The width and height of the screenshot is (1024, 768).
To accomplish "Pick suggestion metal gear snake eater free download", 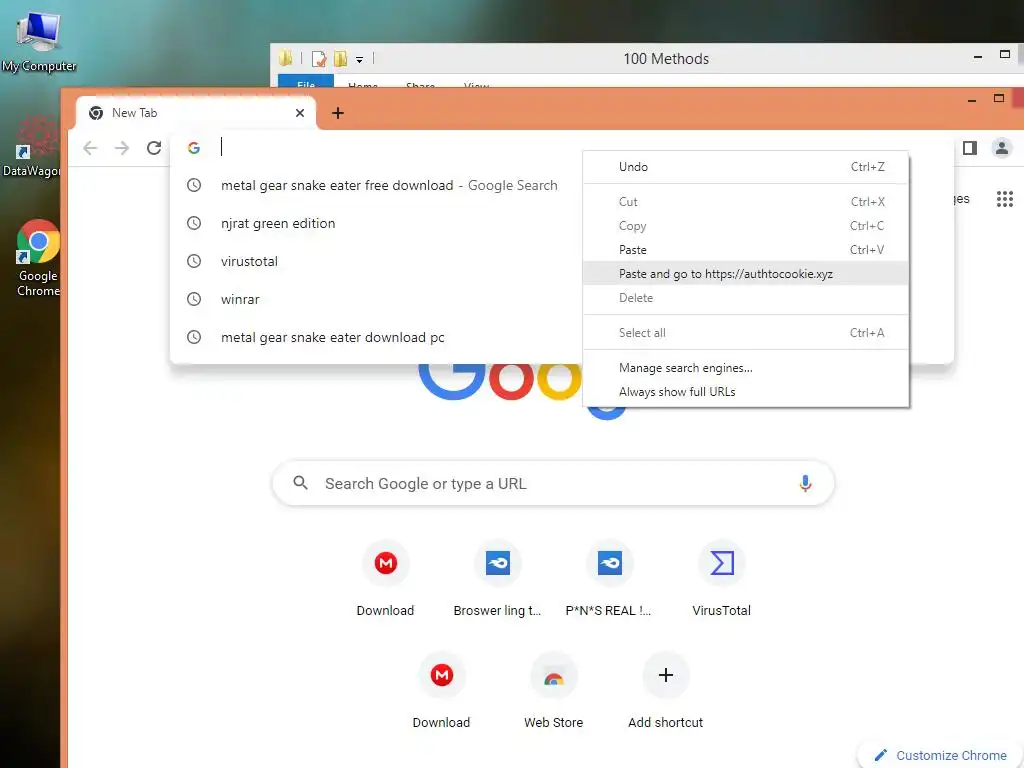I will (x=376, y=185).
